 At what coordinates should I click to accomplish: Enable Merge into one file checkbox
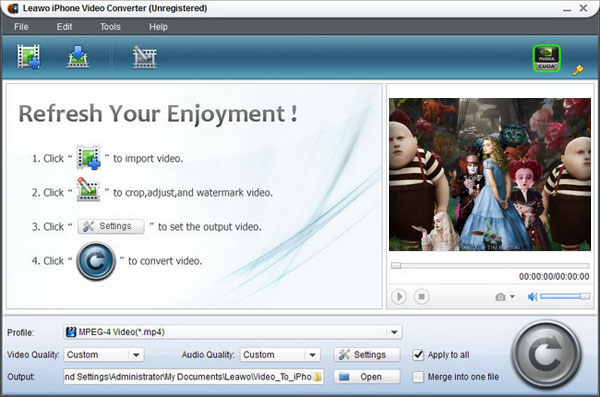(x=418, y=377)
